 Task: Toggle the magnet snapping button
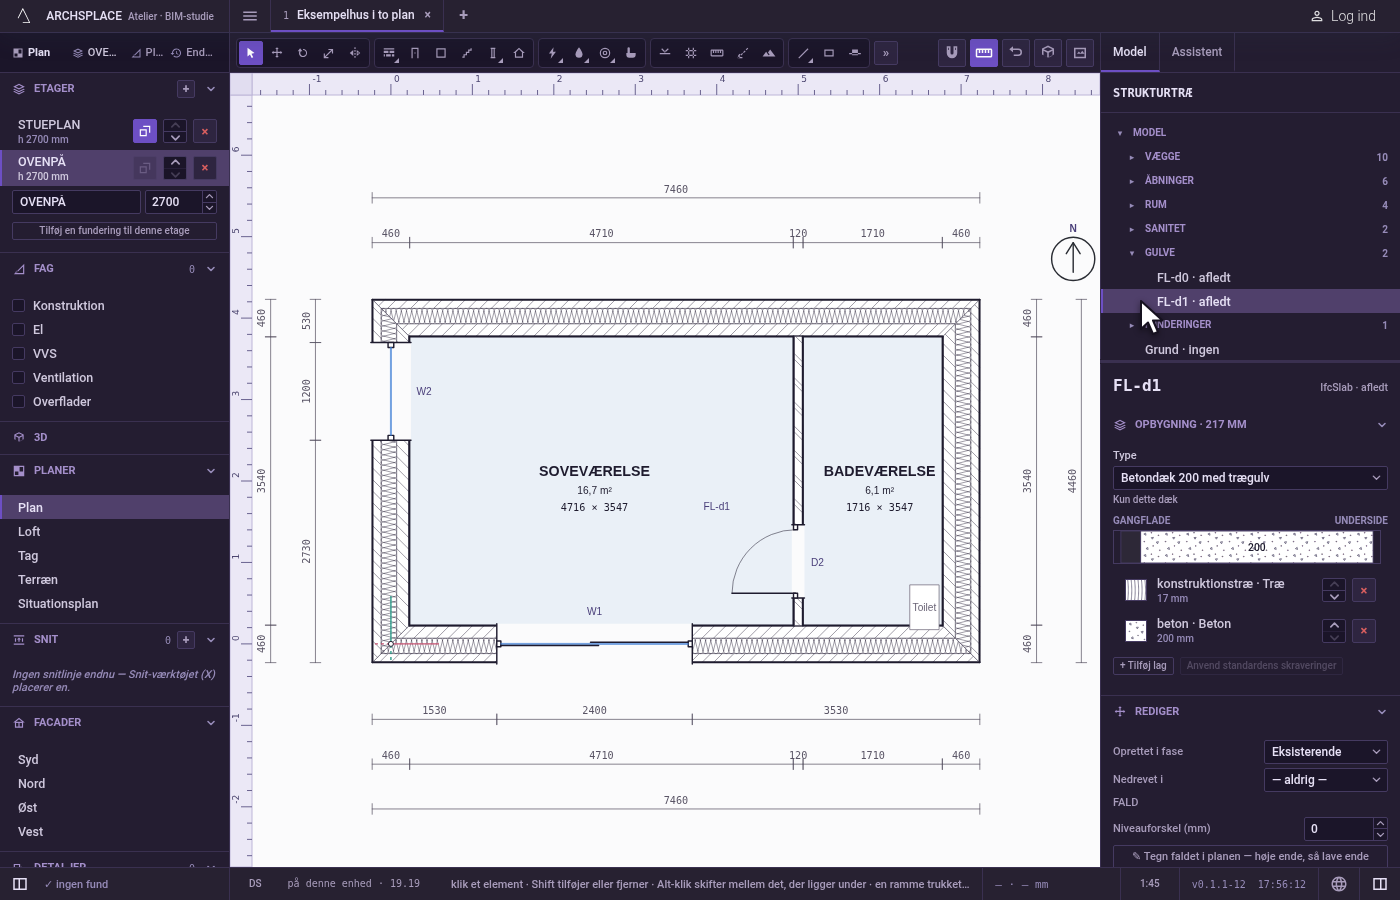(x=952, y=52)
